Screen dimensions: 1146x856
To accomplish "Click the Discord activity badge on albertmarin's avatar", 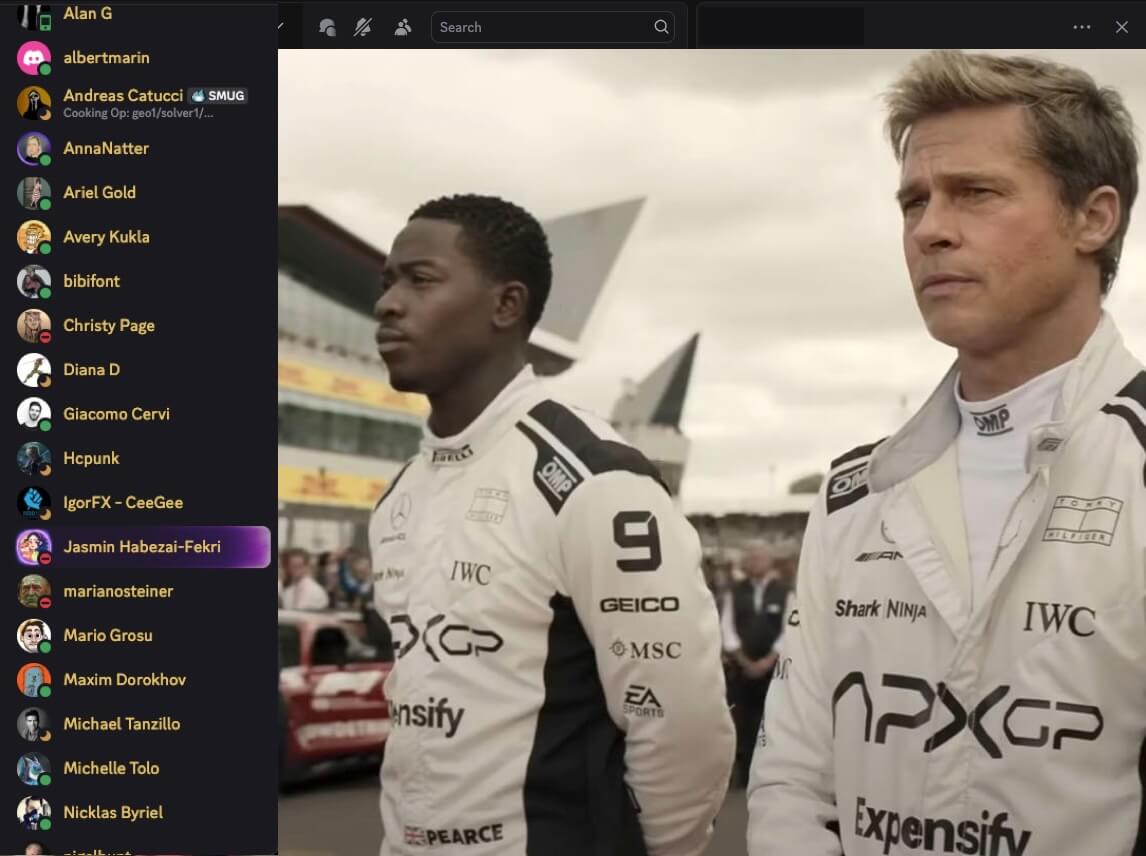I will (45, 69).
